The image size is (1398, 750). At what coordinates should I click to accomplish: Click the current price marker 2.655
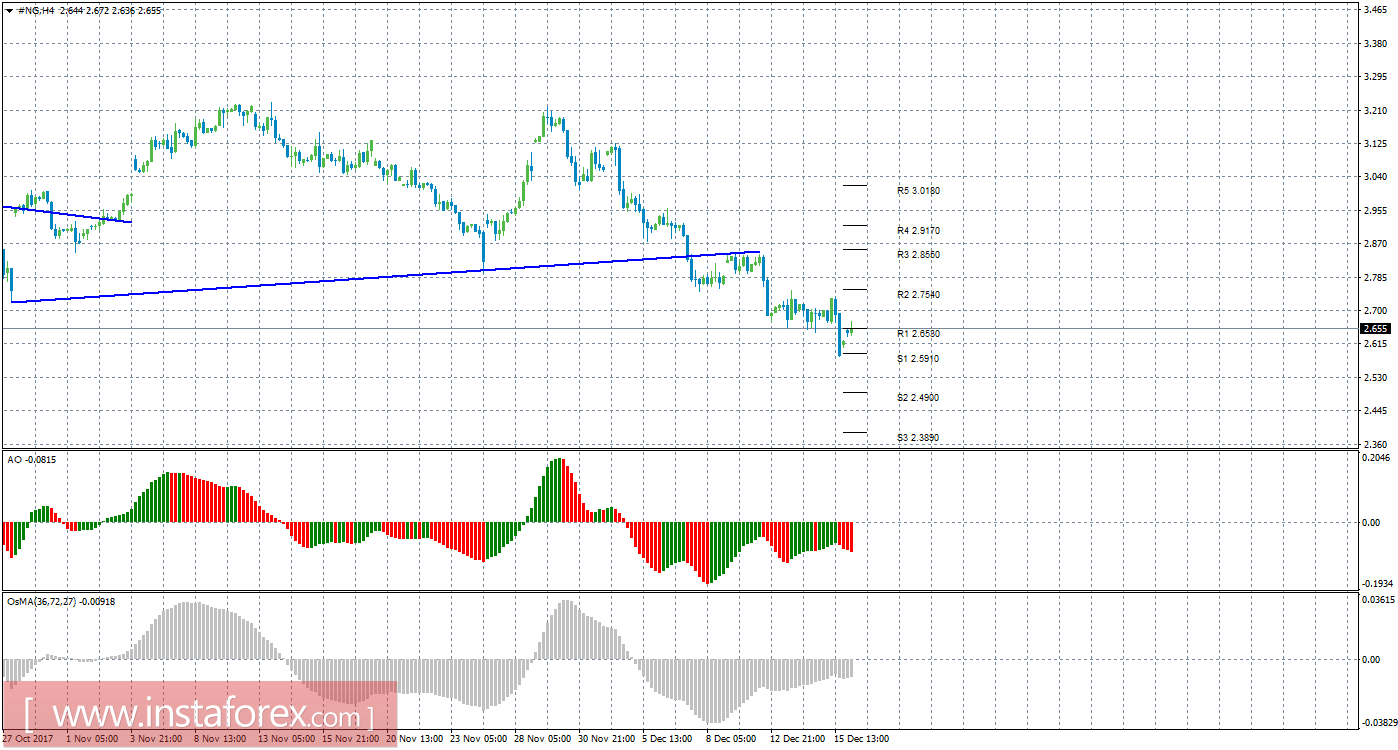[x=1376, y=328]
